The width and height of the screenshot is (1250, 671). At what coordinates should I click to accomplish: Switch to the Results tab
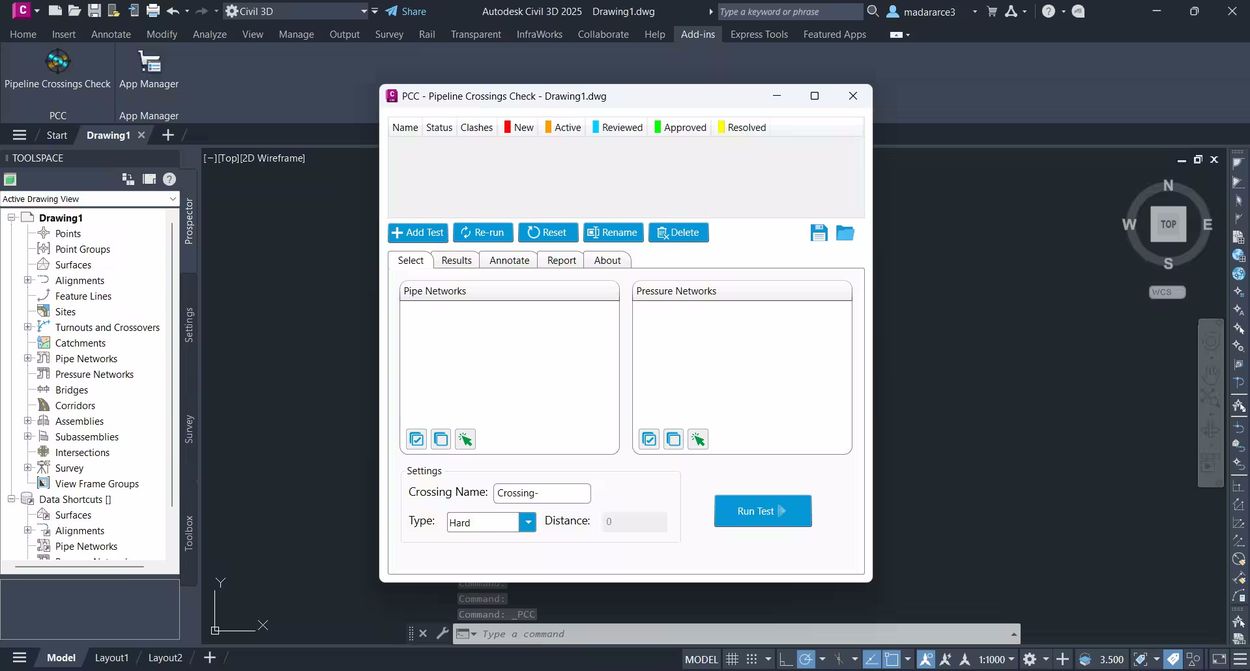tap(456, 260)
